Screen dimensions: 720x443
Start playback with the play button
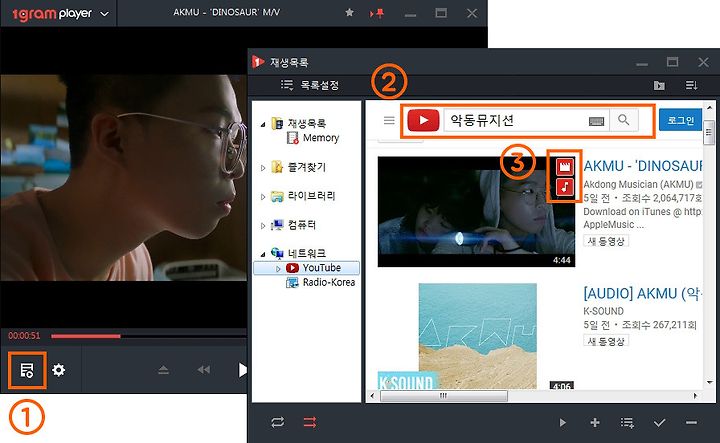click(x=242, y=370)
